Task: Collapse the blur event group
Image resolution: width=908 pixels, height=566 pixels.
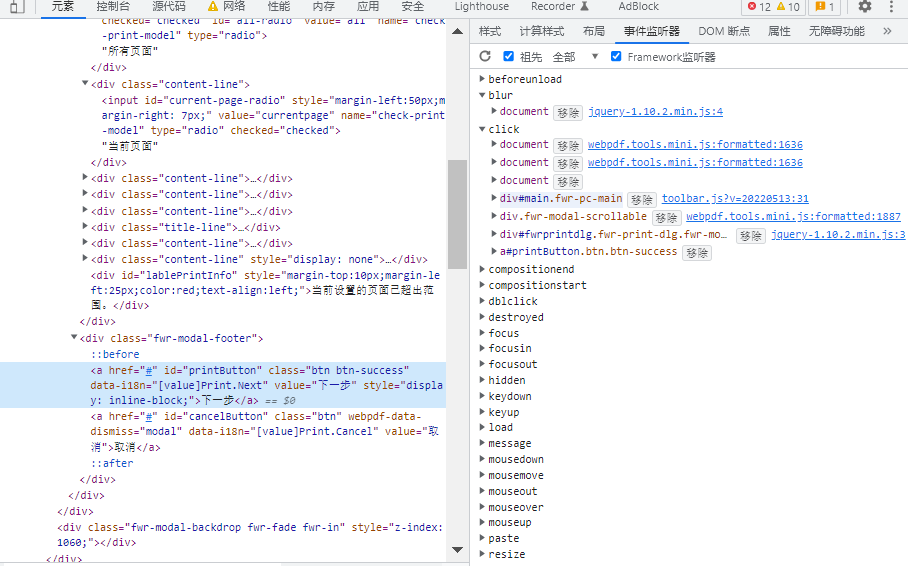Action: click(482, 94)
